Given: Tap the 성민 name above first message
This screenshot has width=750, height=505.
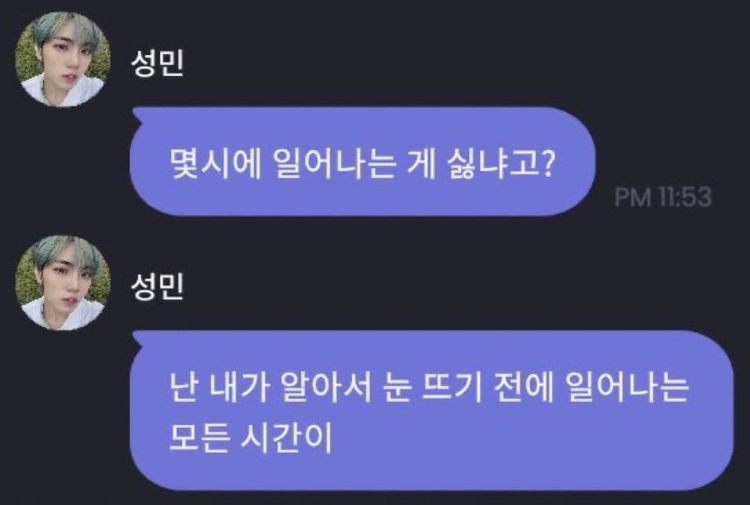Looking at the screenshot, I should [x=157, y=63].
